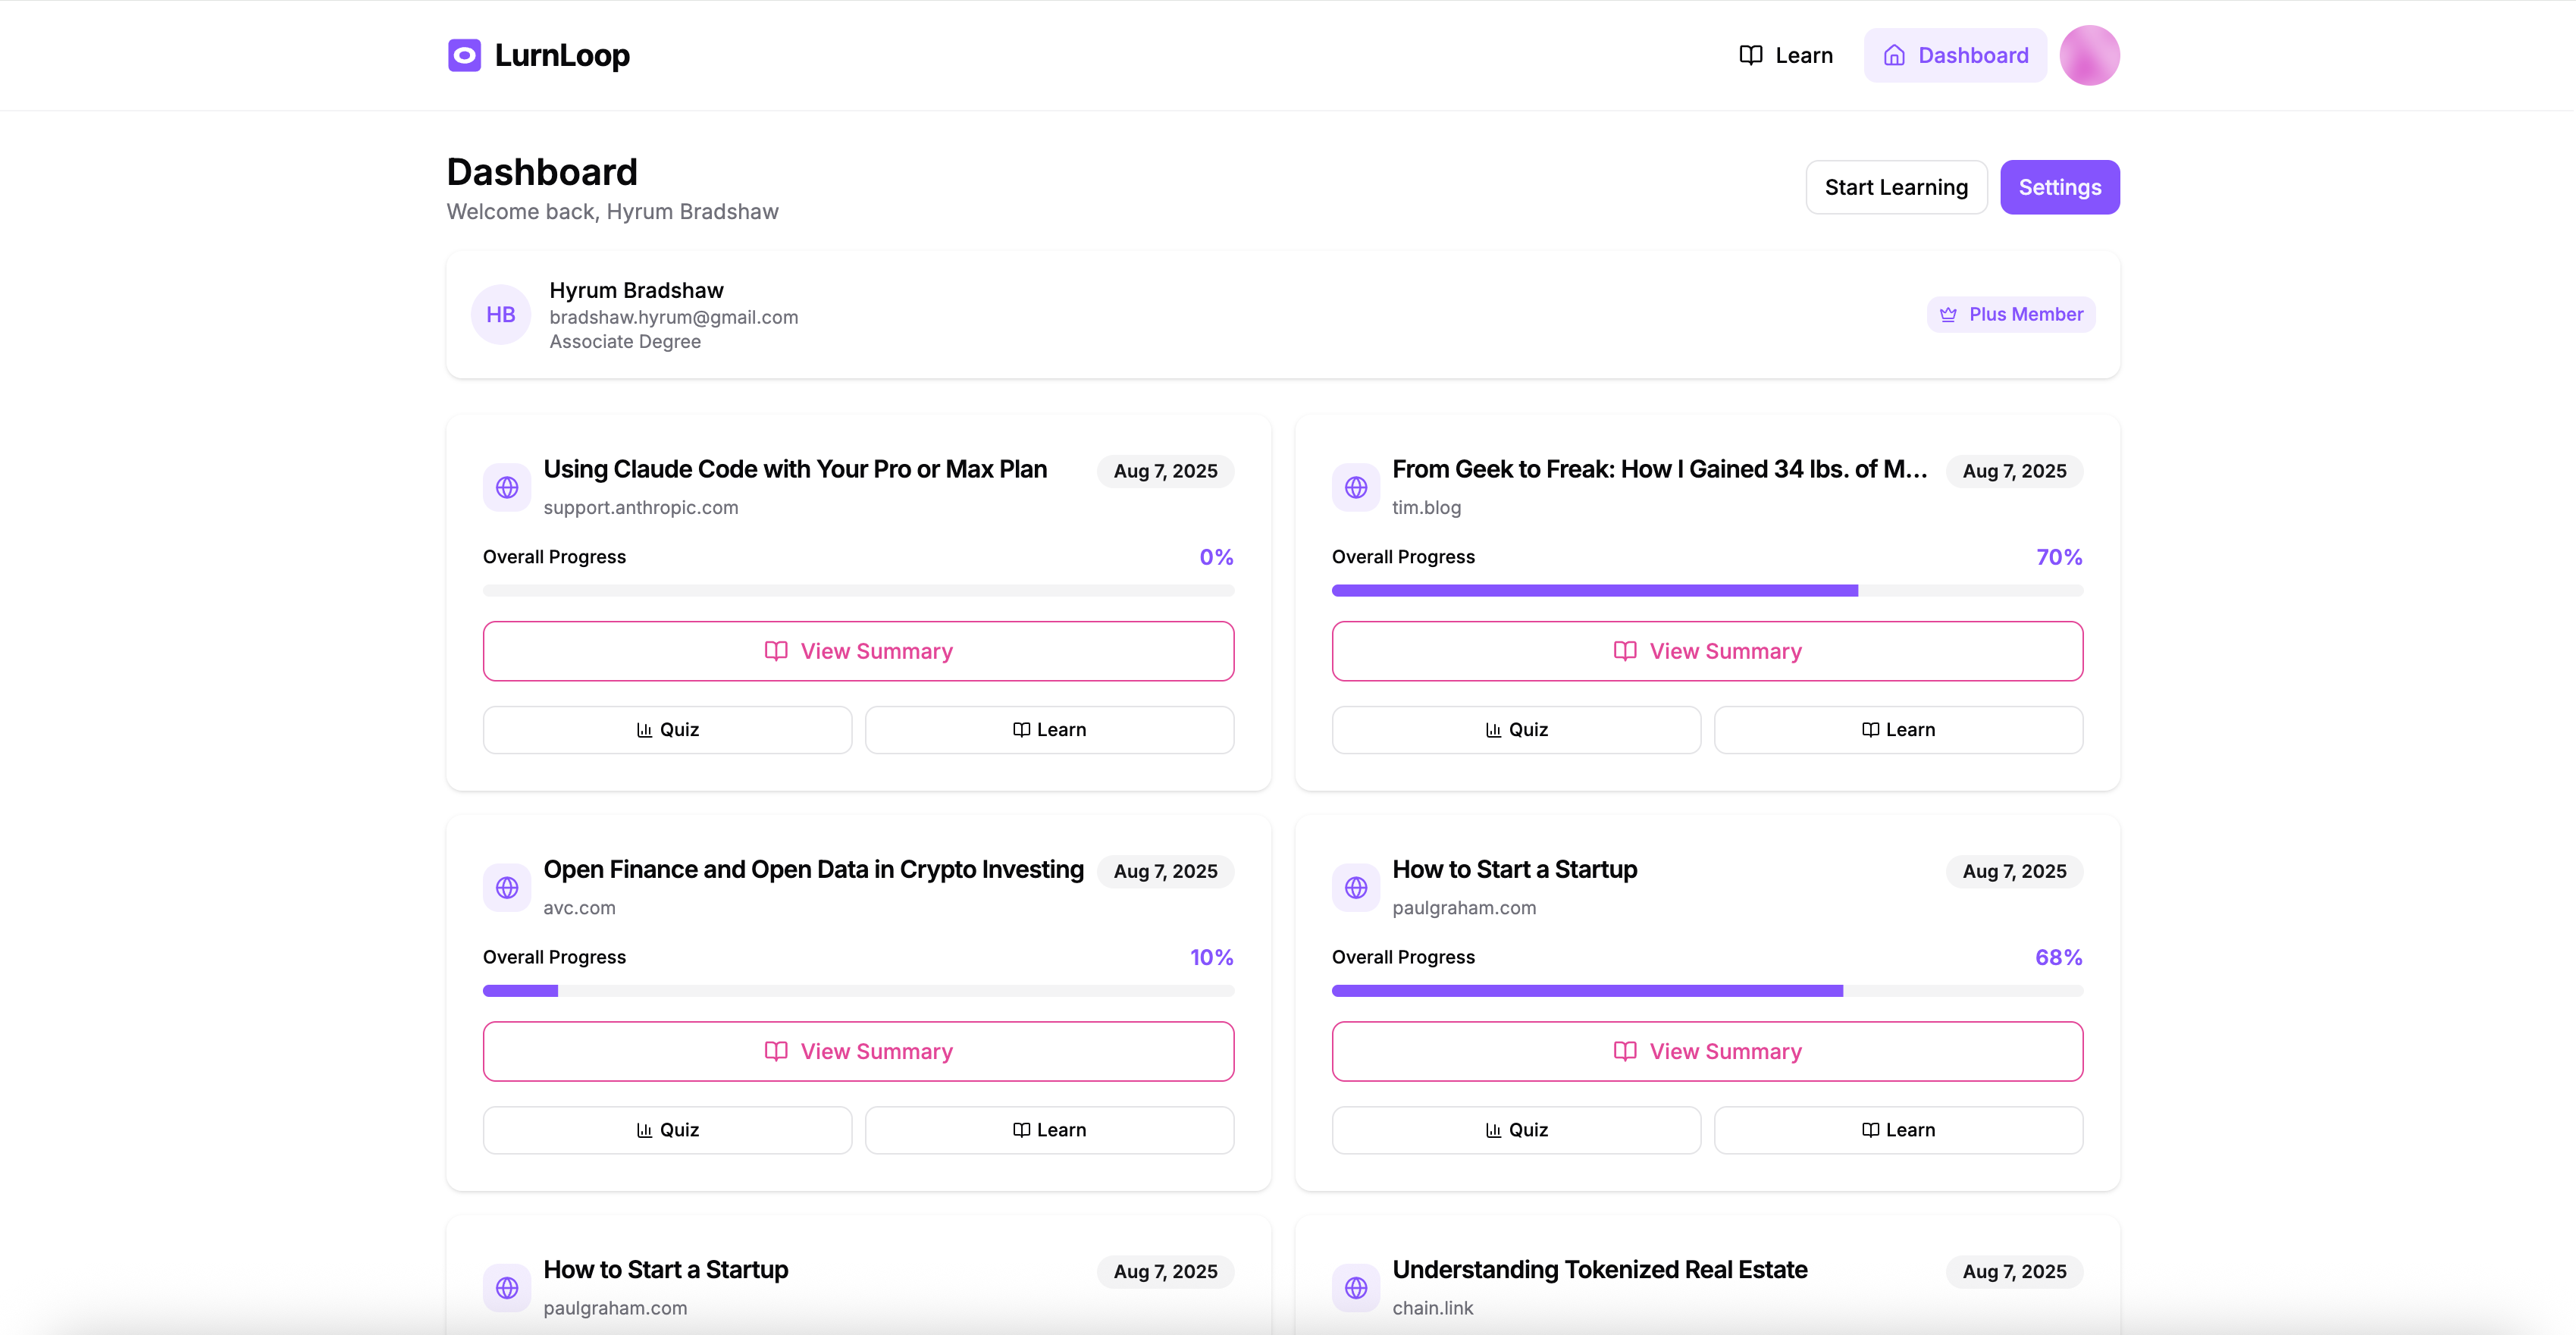Click Aug 7, 2025 date on Open Finance card
The image size is (2576, 1335).
pos(1165,871)
